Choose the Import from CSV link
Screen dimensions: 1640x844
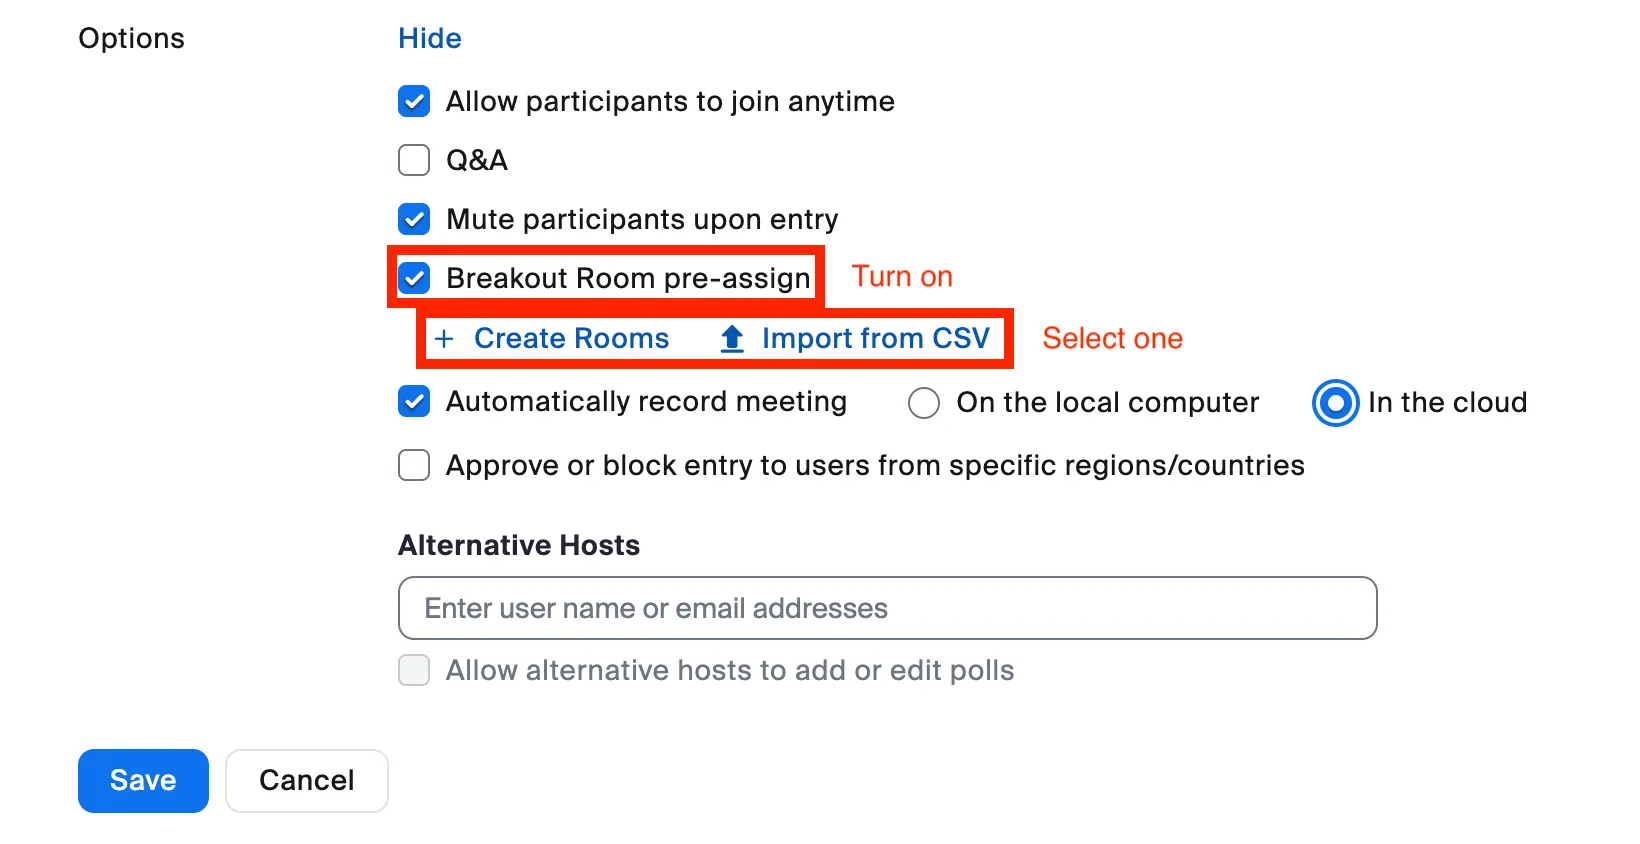[875, 339]
